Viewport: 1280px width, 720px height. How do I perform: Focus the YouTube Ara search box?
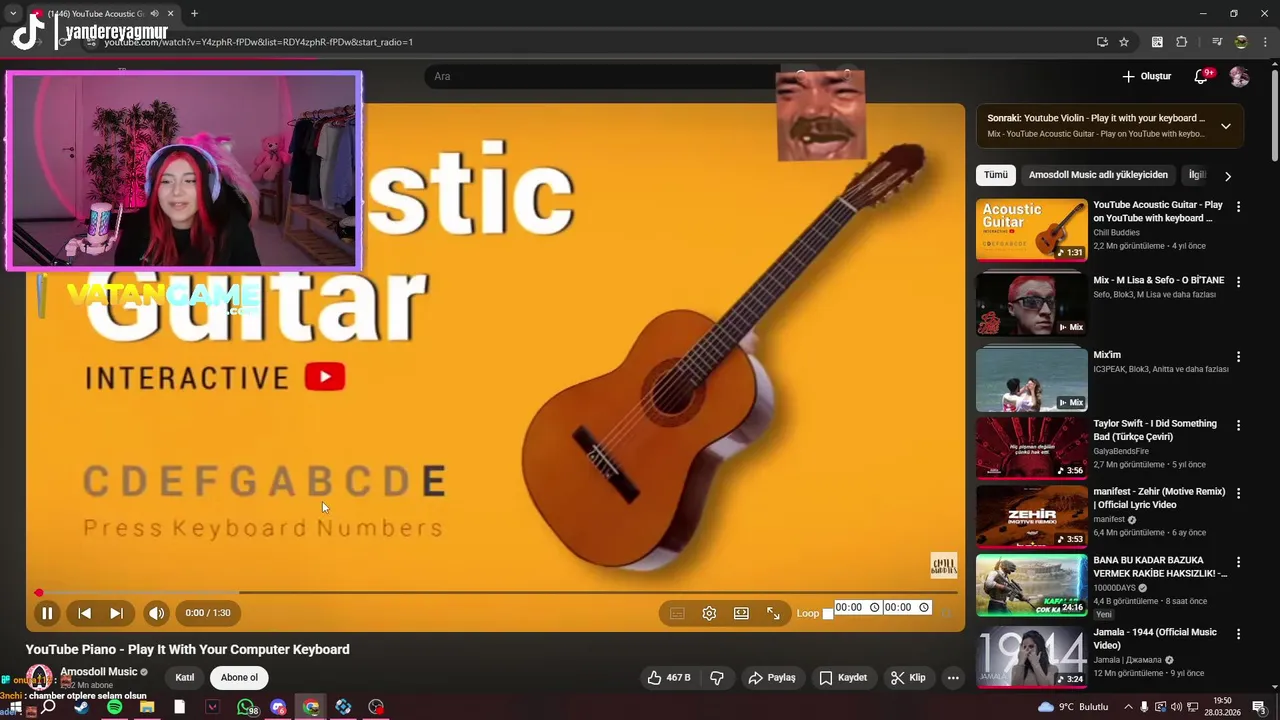pyautogui.click(x=600, y=76)
